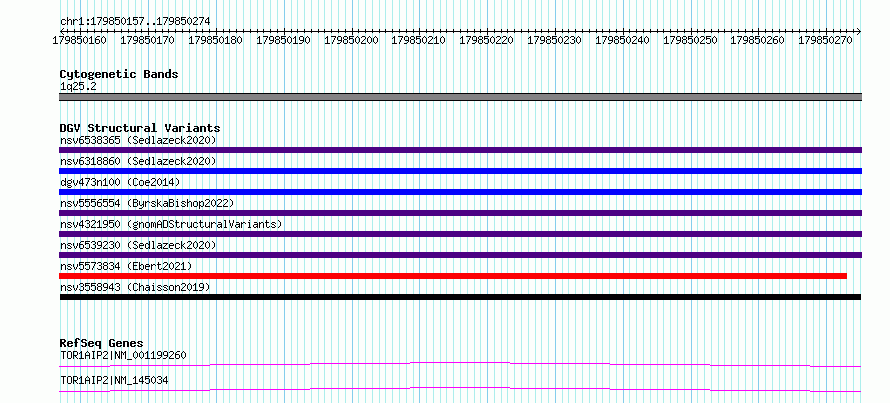This screenshot has height=403, width=890.
Task: Click ruler position 179850230
Action: coord(555,40)
